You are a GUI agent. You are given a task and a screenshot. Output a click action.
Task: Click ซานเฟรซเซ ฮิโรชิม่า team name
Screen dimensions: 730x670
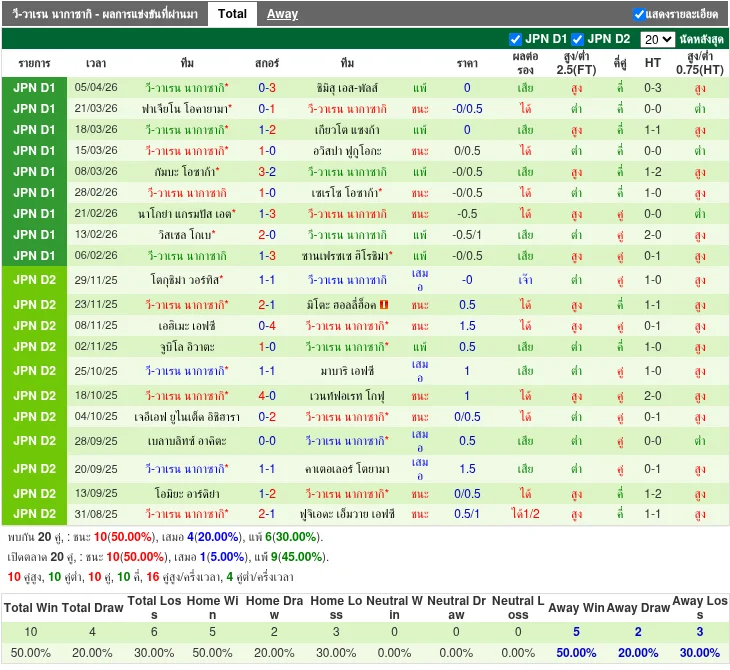click(346, 256)
